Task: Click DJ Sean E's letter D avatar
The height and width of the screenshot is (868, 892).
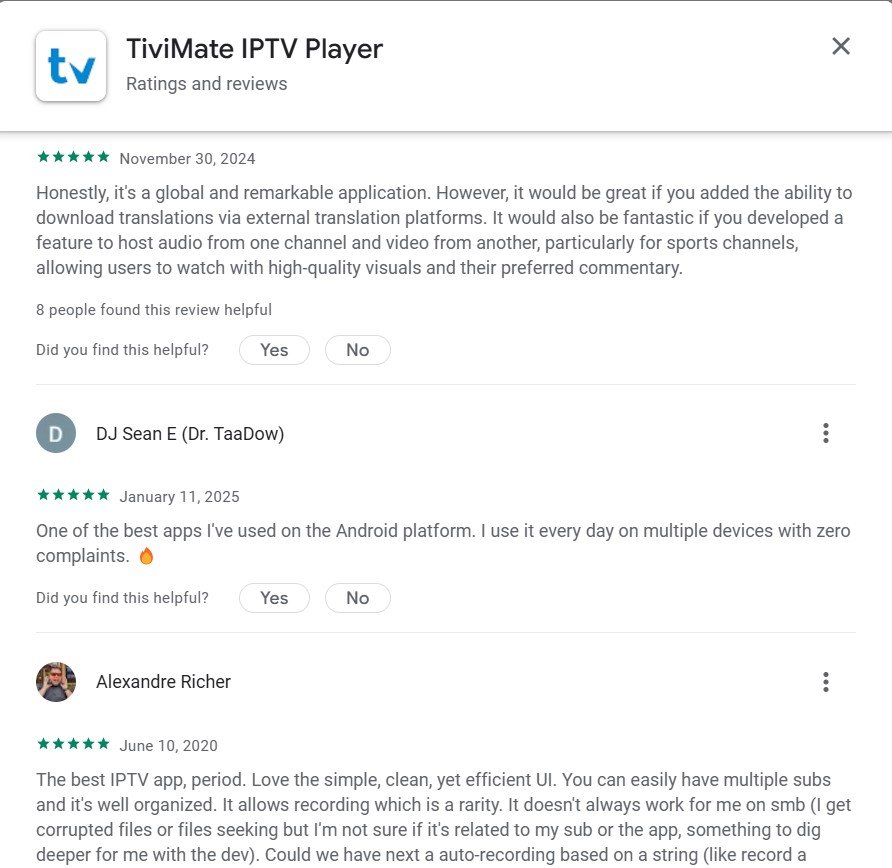Action: point(56,433)
